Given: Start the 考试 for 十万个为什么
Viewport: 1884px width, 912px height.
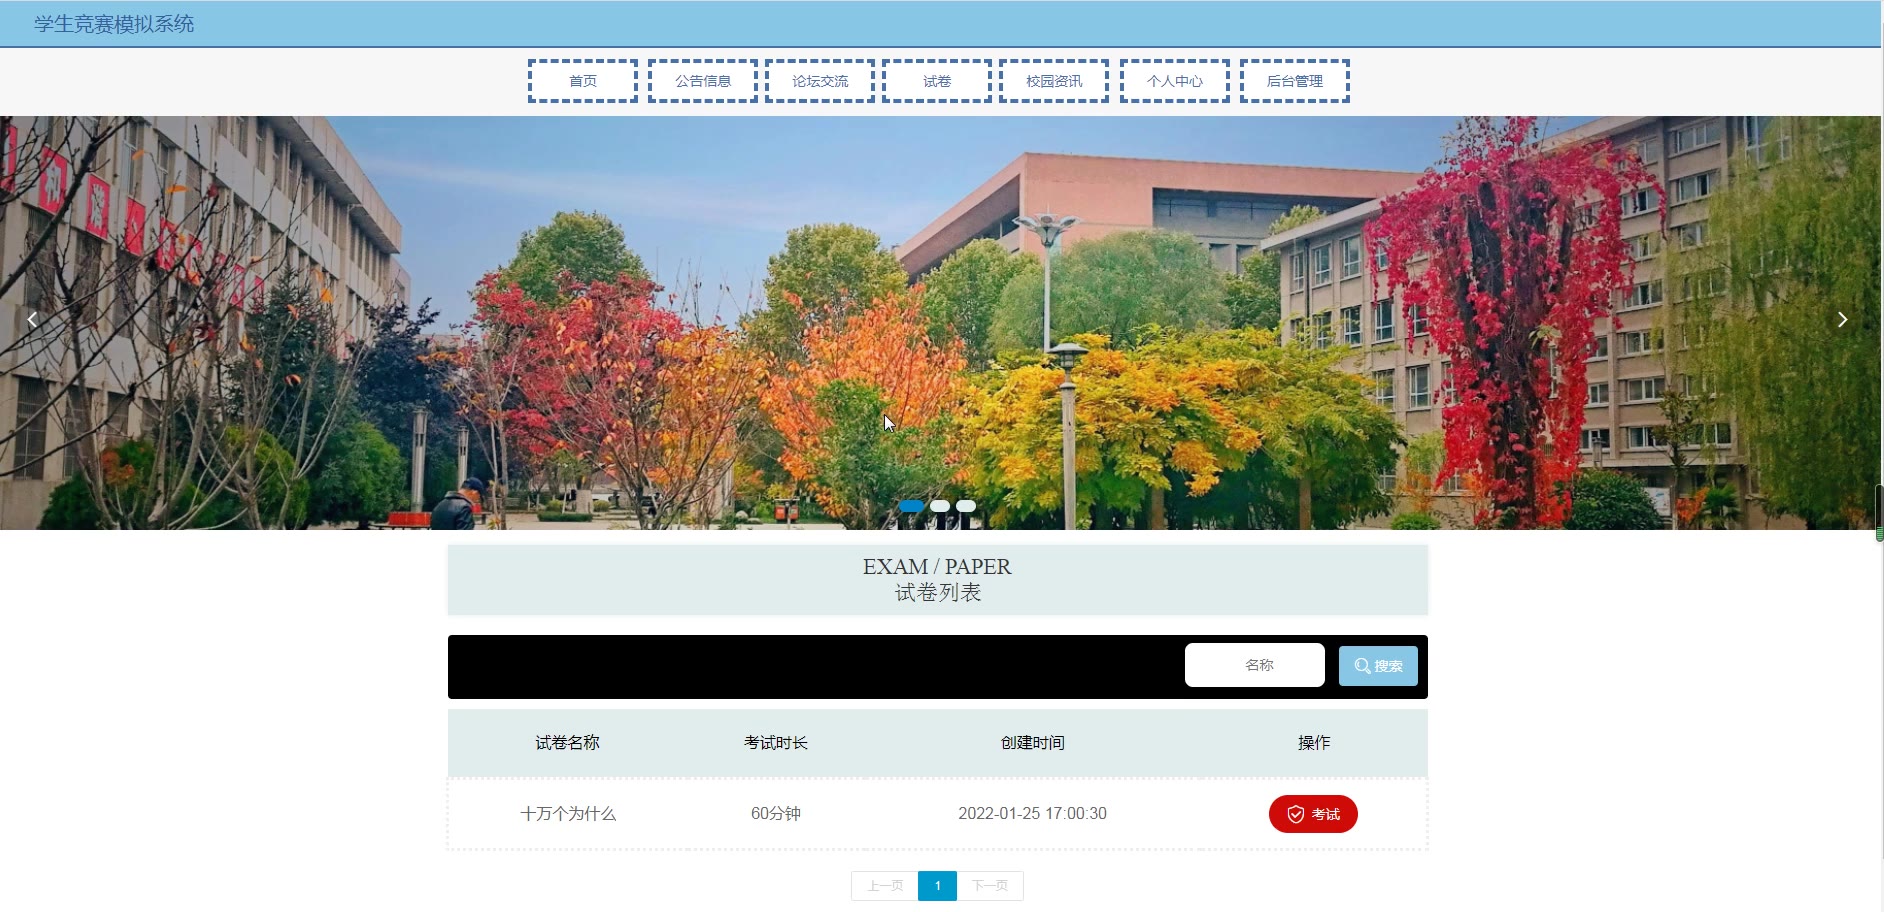Looking at the screenshot, I should [x=1313, y=814].
